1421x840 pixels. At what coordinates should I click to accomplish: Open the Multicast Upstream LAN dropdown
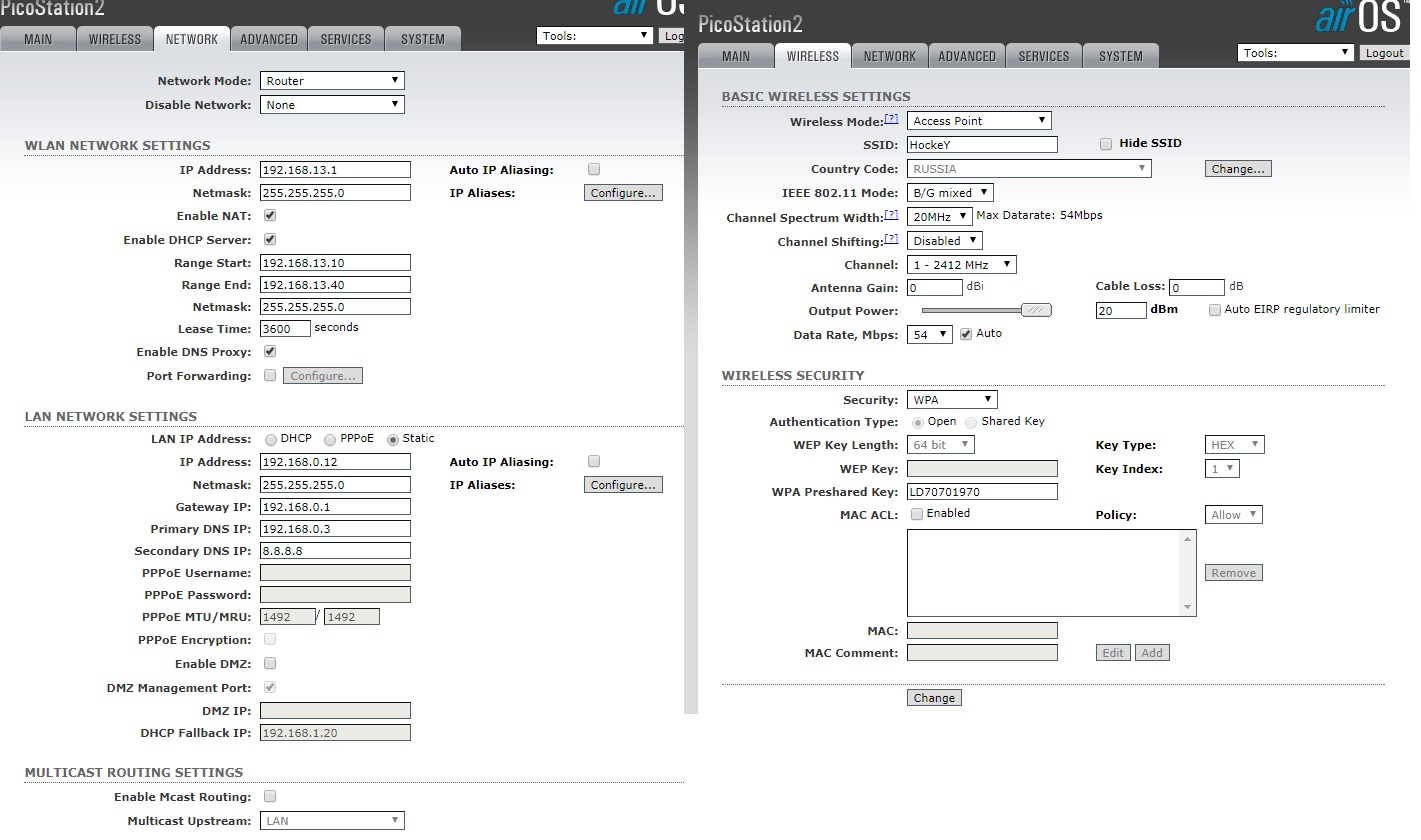(x=332, y=821)
